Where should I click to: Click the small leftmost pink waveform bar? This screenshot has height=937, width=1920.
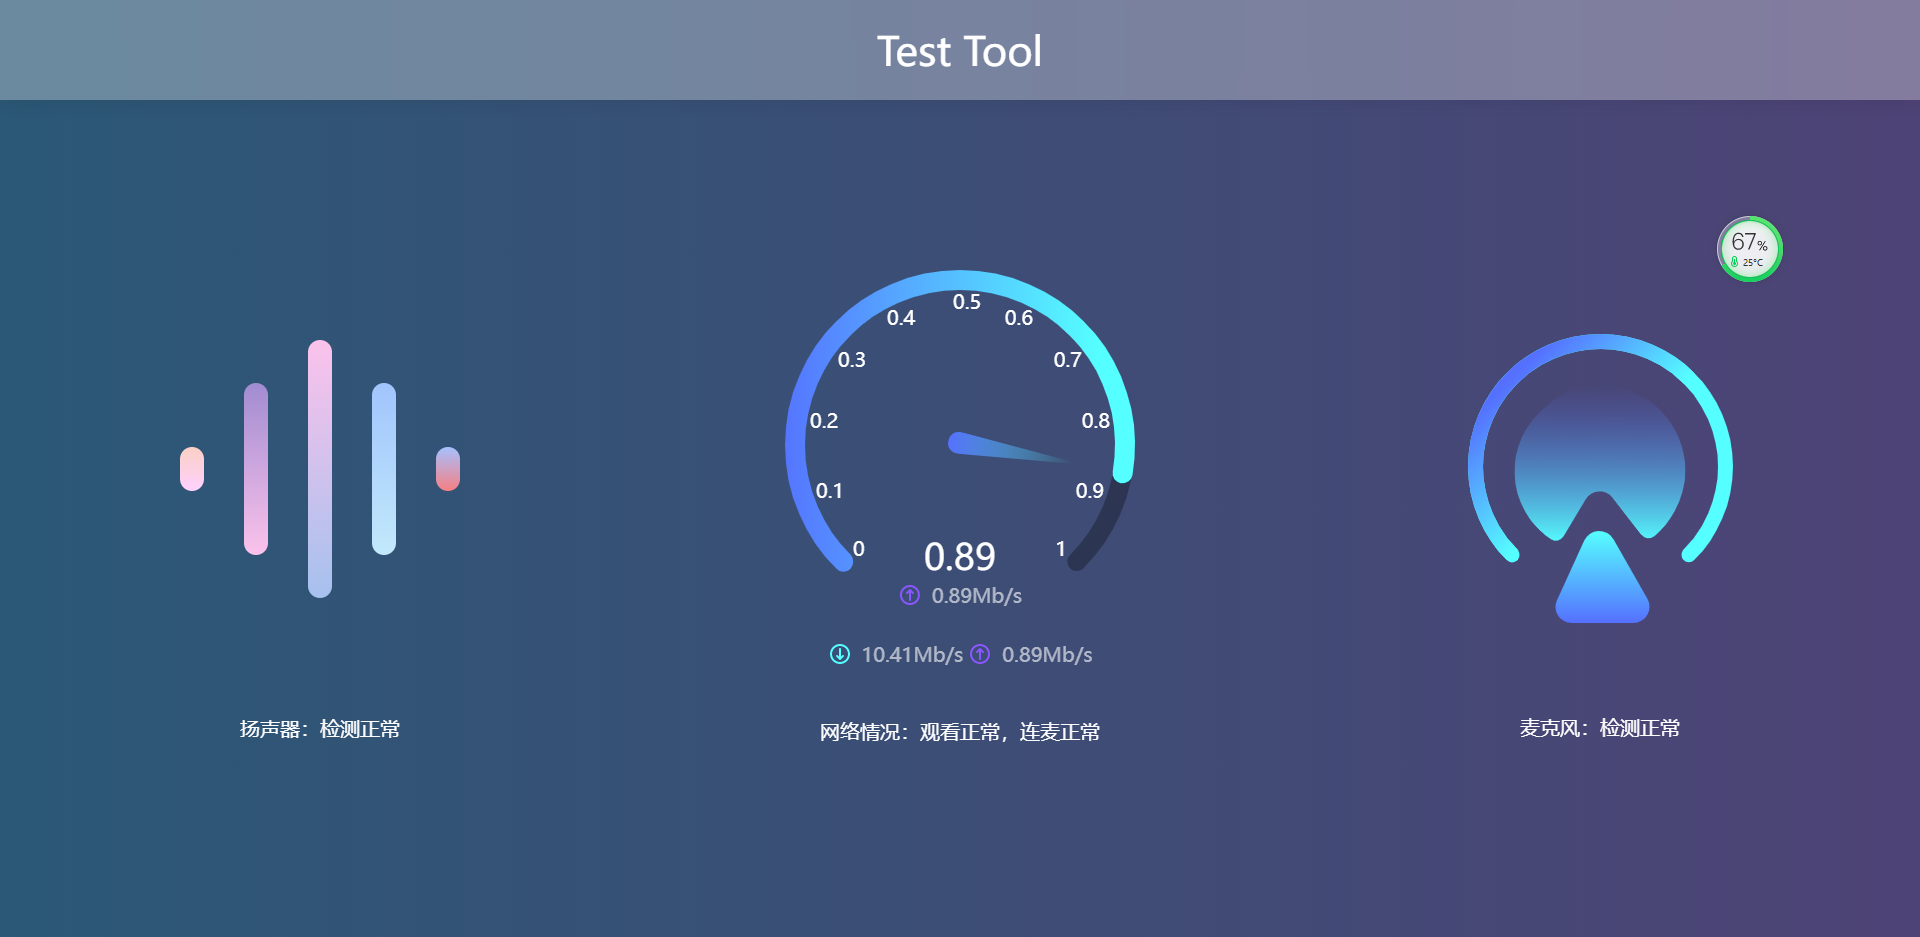pyautogui.click(x=192, y=469)
